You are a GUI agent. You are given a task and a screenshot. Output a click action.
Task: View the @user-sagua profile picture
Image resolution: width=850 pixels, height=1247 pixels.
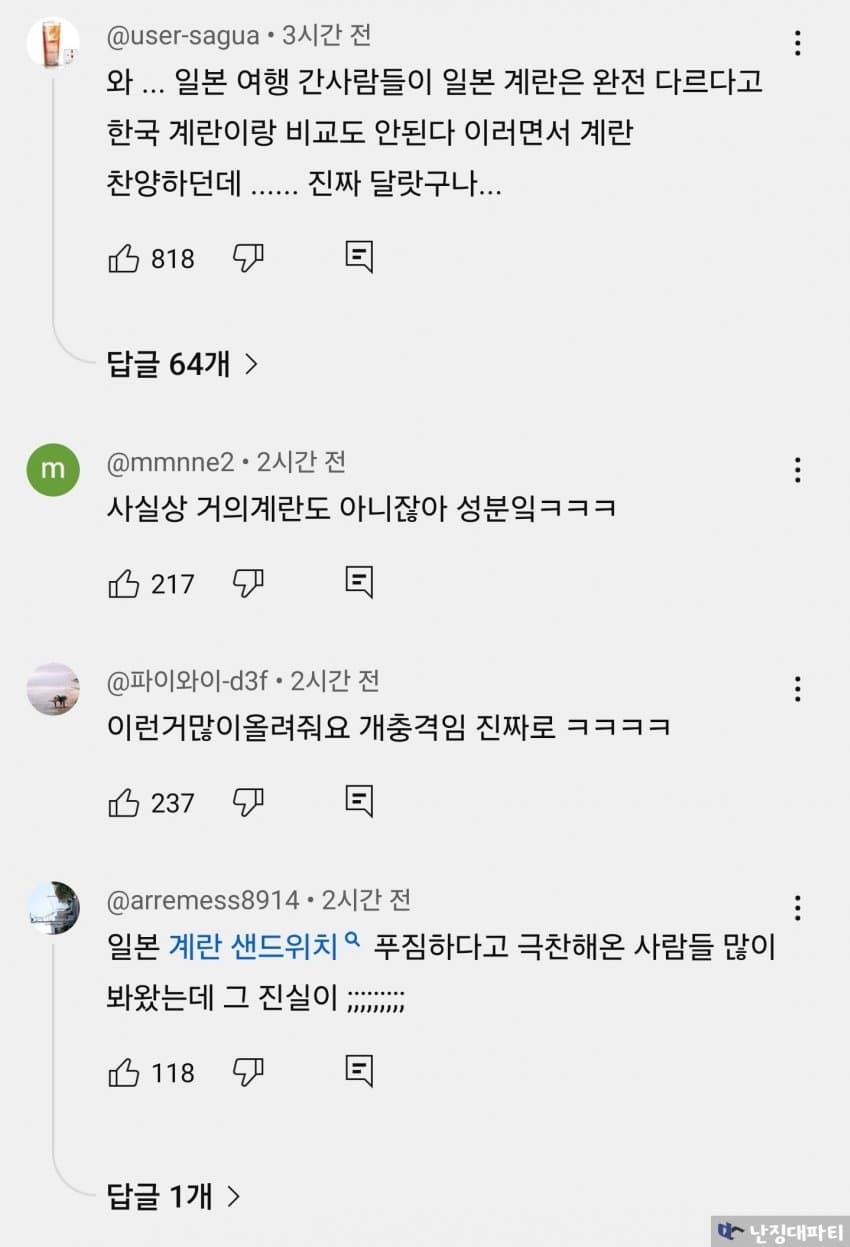pos(53,42)
